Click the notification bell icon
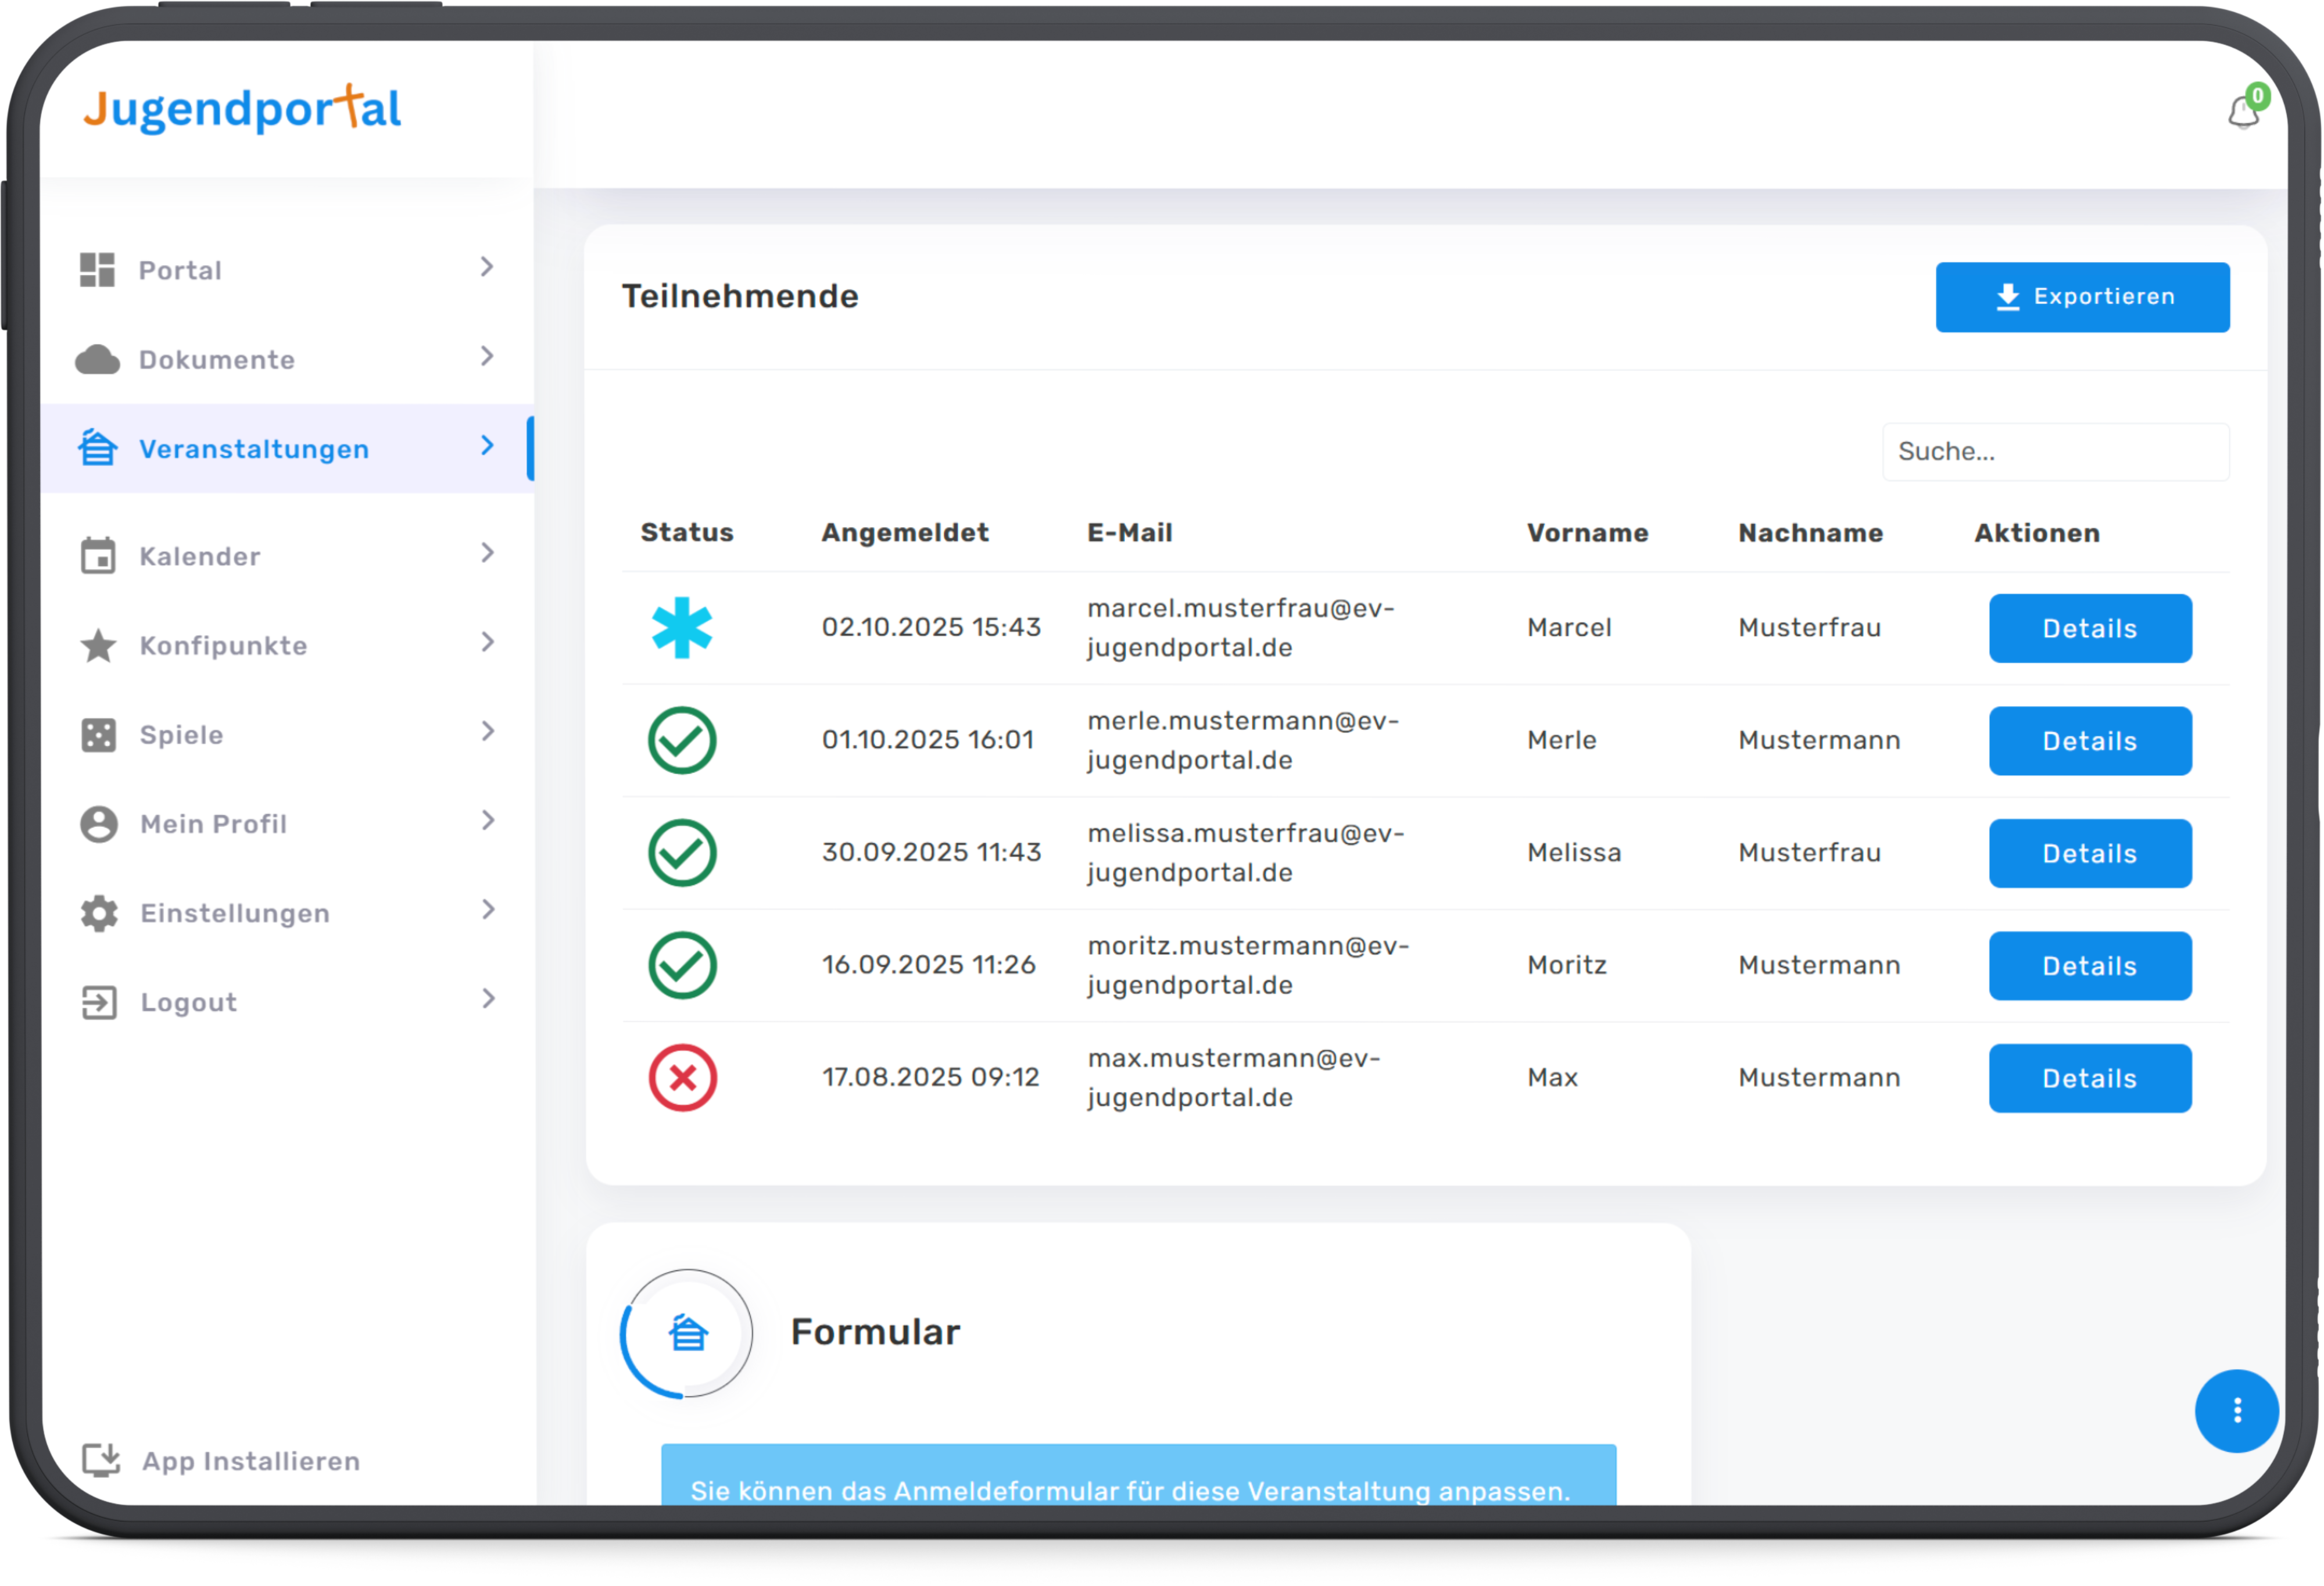This screenshot has height=1586, width=2324. tap(2243, 112)
